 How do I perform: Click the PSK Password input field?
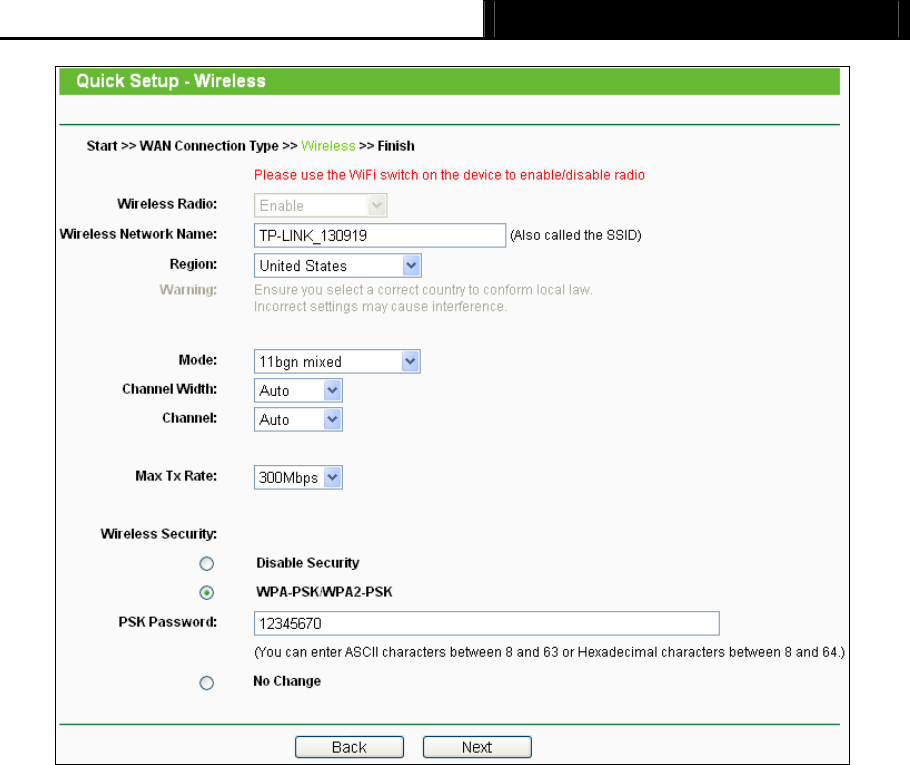tap(486, 623)
